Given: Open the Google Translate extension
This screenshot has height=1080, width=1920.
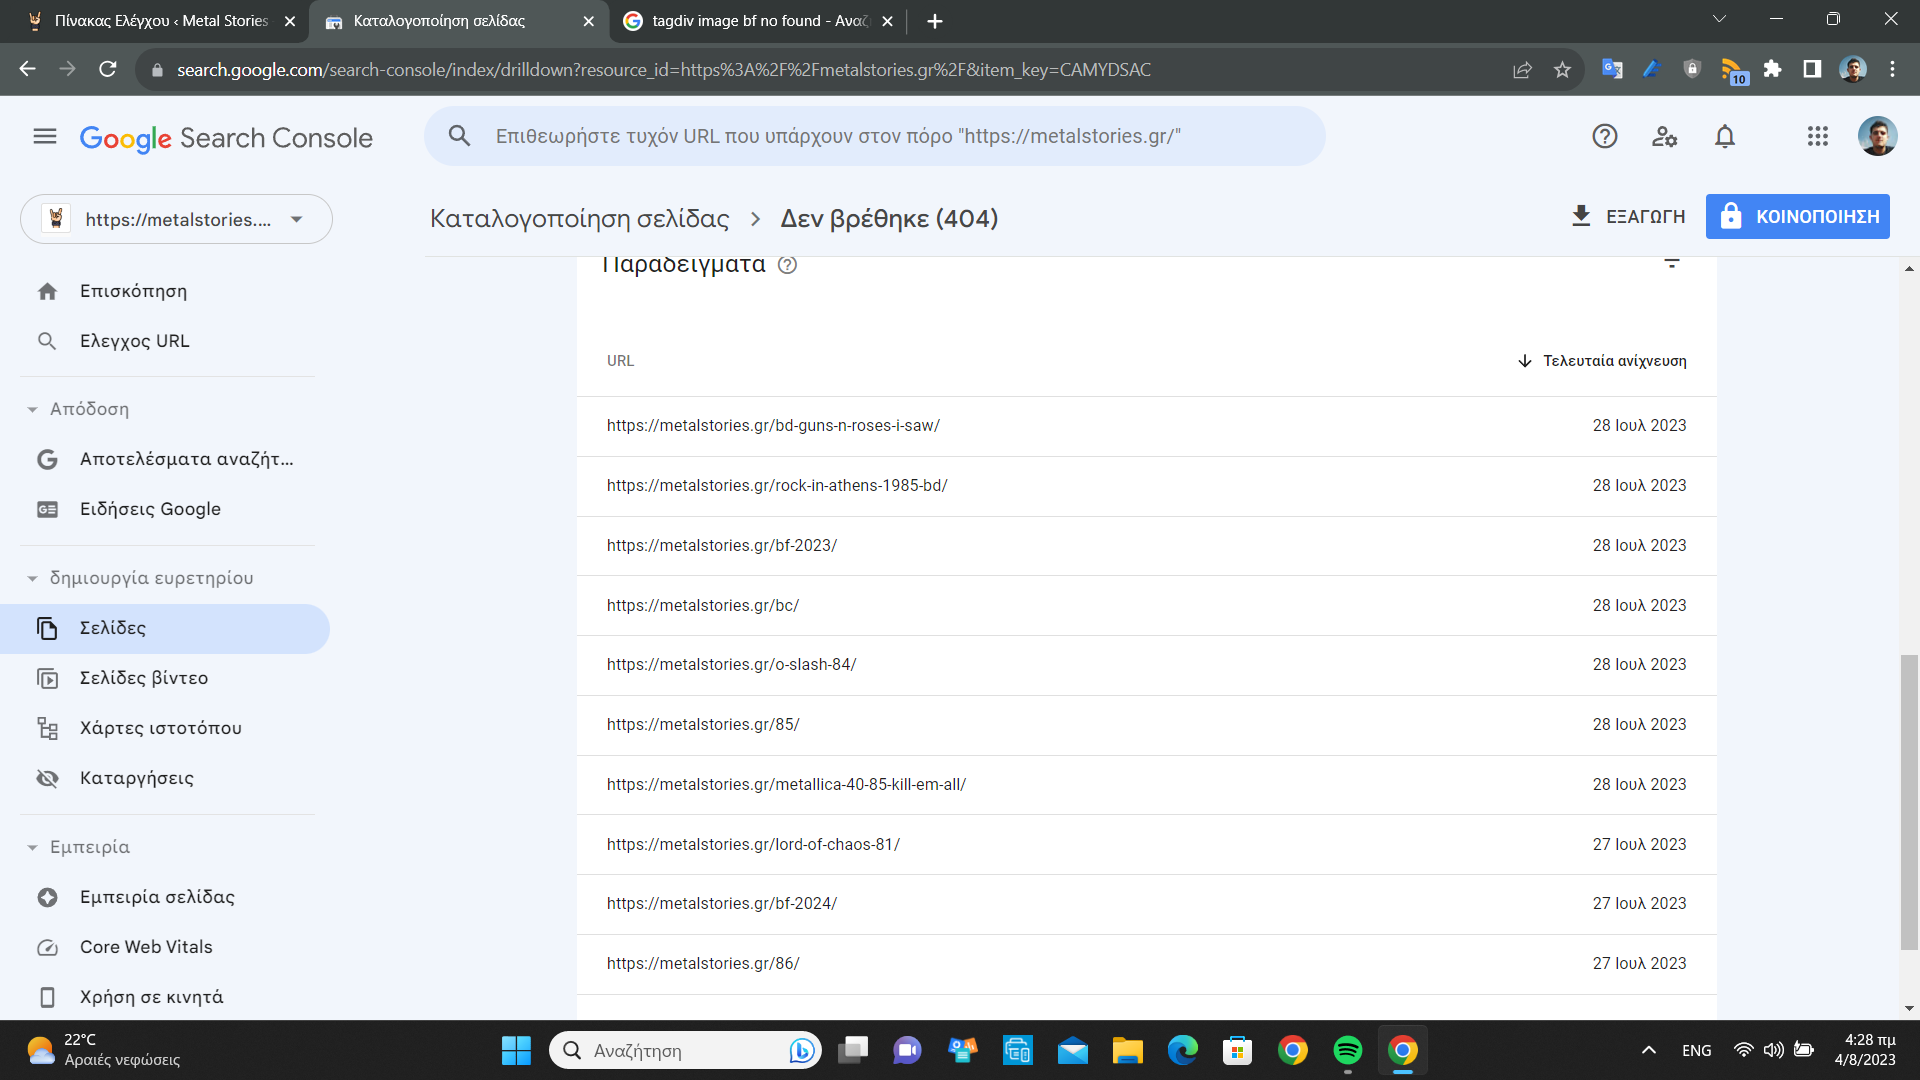Looking at the screenshot, I should [x=1612, y=69].
